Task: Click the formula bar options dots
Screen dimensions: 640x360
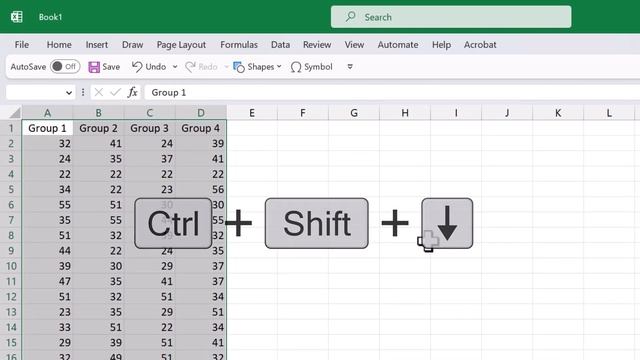Action: [x=83, y=92]
